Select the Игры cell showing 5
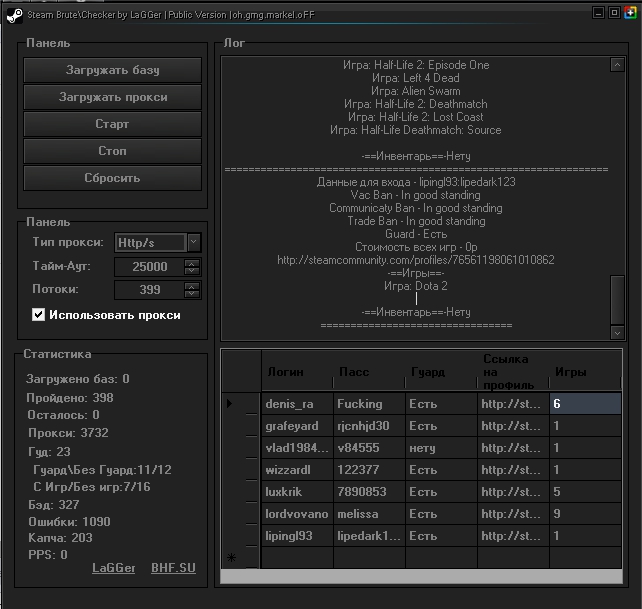 pyautogui.click(x=585, y=492)
